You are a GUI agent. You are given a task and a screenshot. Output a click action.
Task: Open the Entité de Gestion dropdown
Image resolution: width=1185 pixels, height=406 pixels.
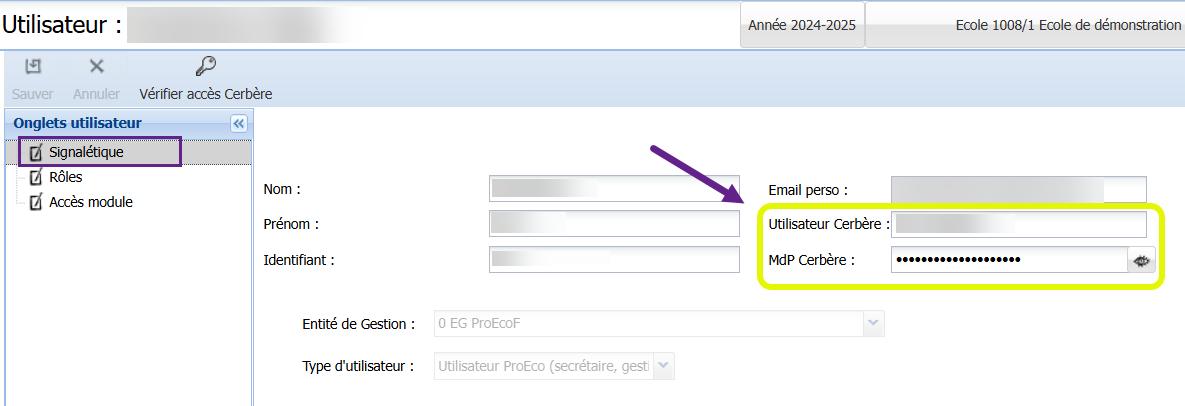[871, 324]
